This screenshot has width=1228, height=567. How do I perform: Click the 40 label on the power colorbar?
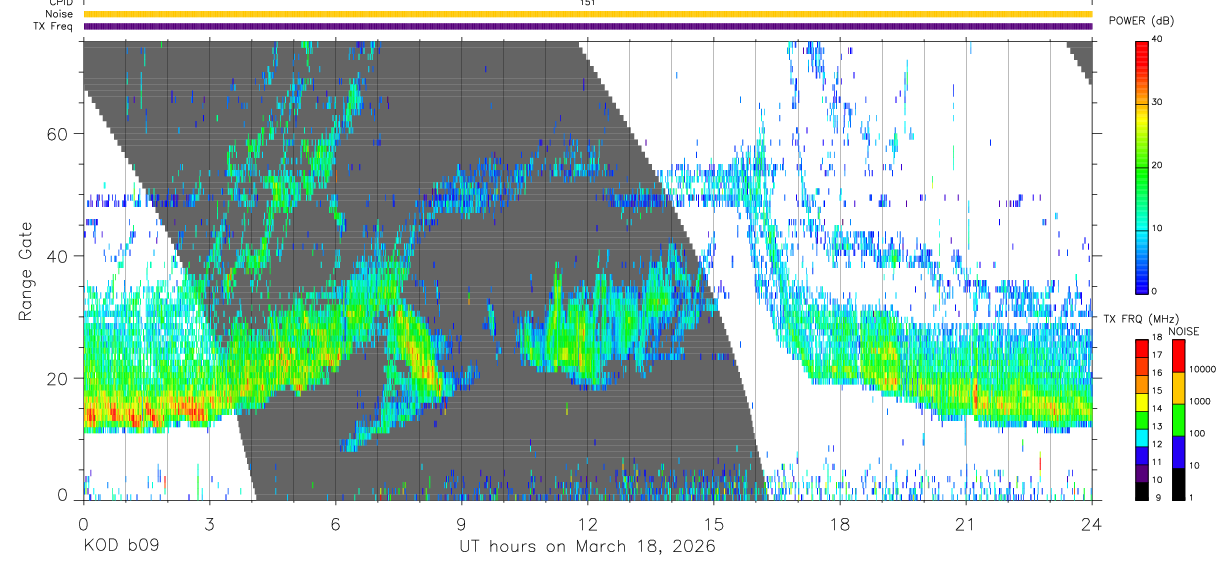coord(1159,40)
